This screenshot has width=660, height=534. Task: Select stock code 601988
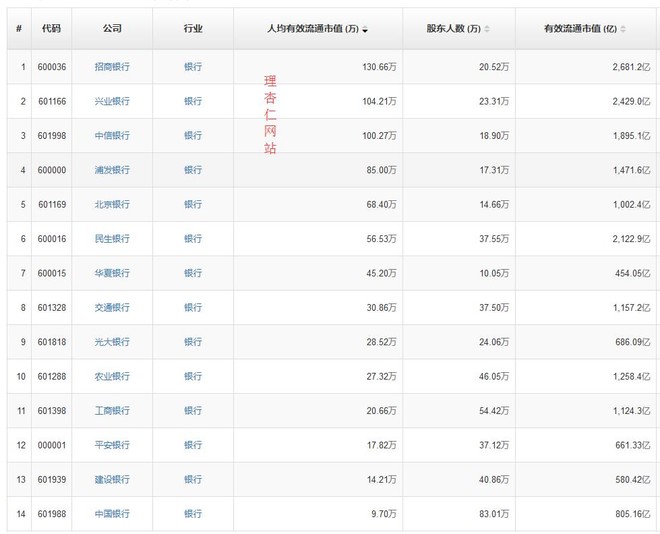pos(52,514)
